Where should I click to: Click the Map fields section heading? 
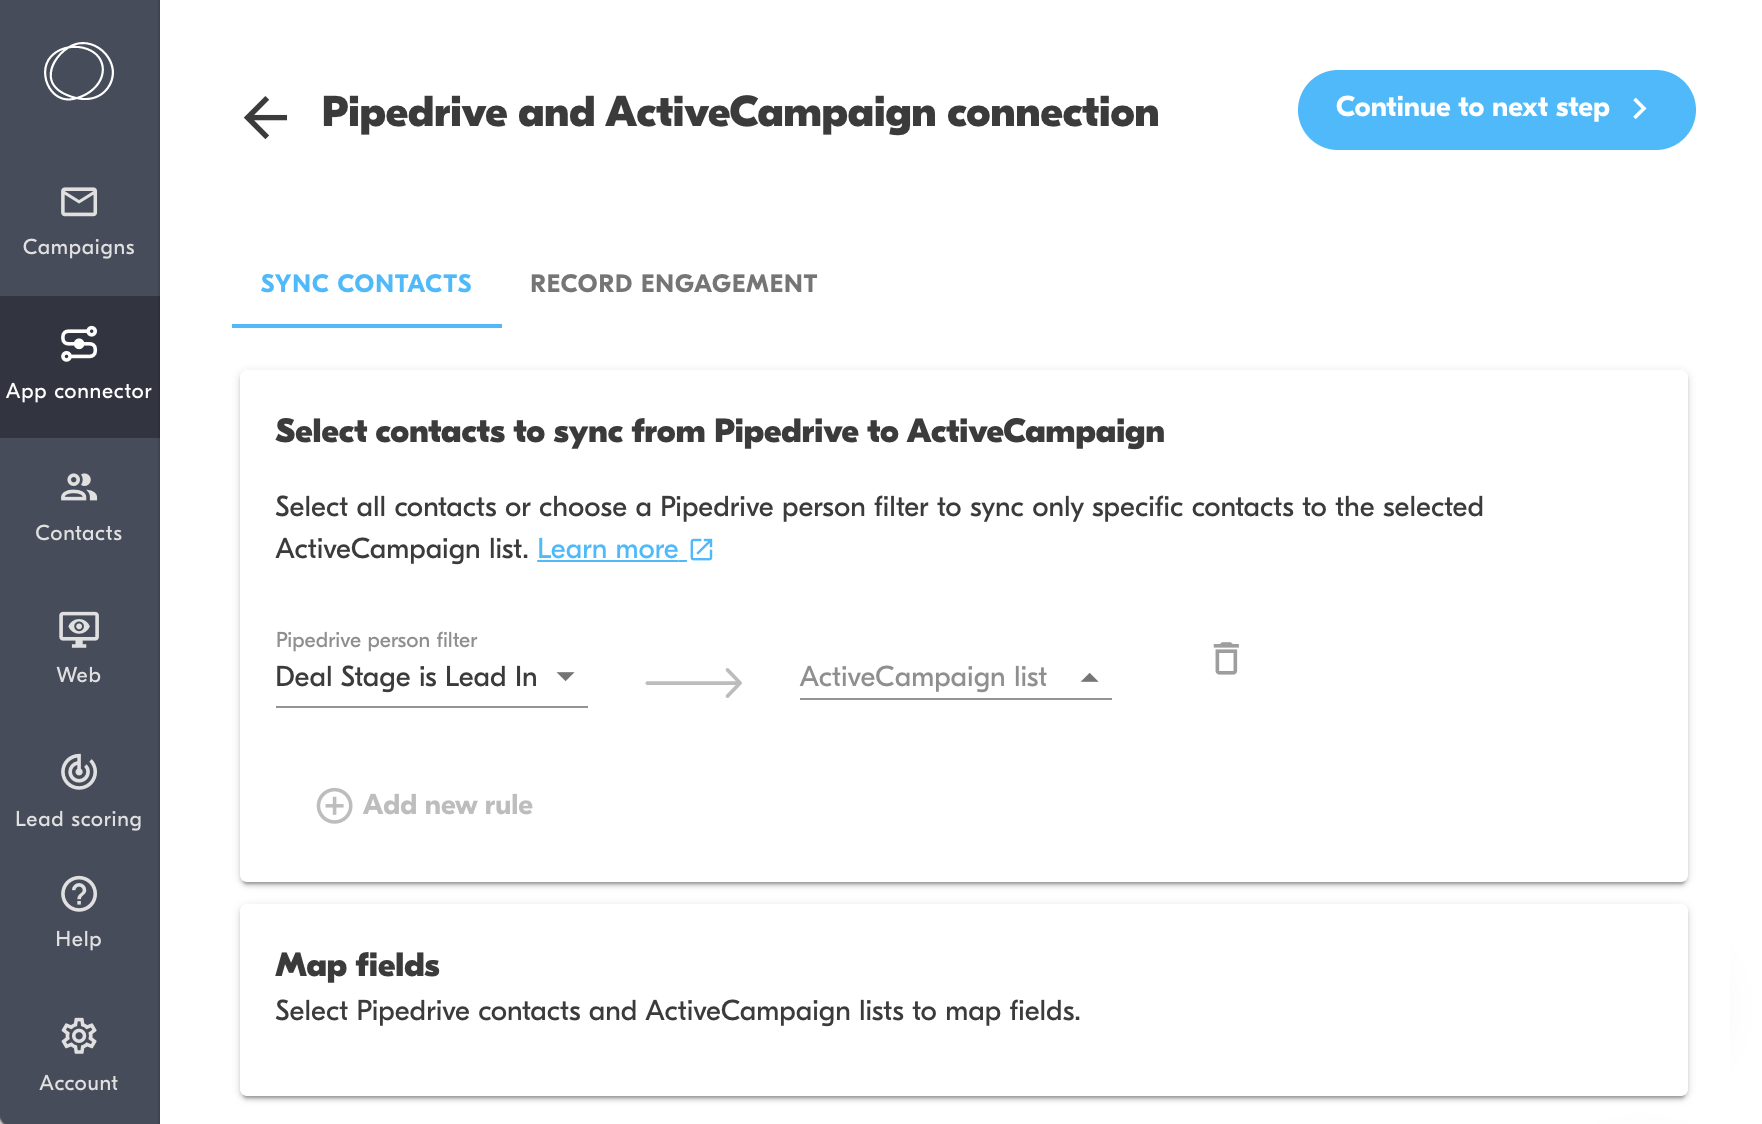[358, 965]
